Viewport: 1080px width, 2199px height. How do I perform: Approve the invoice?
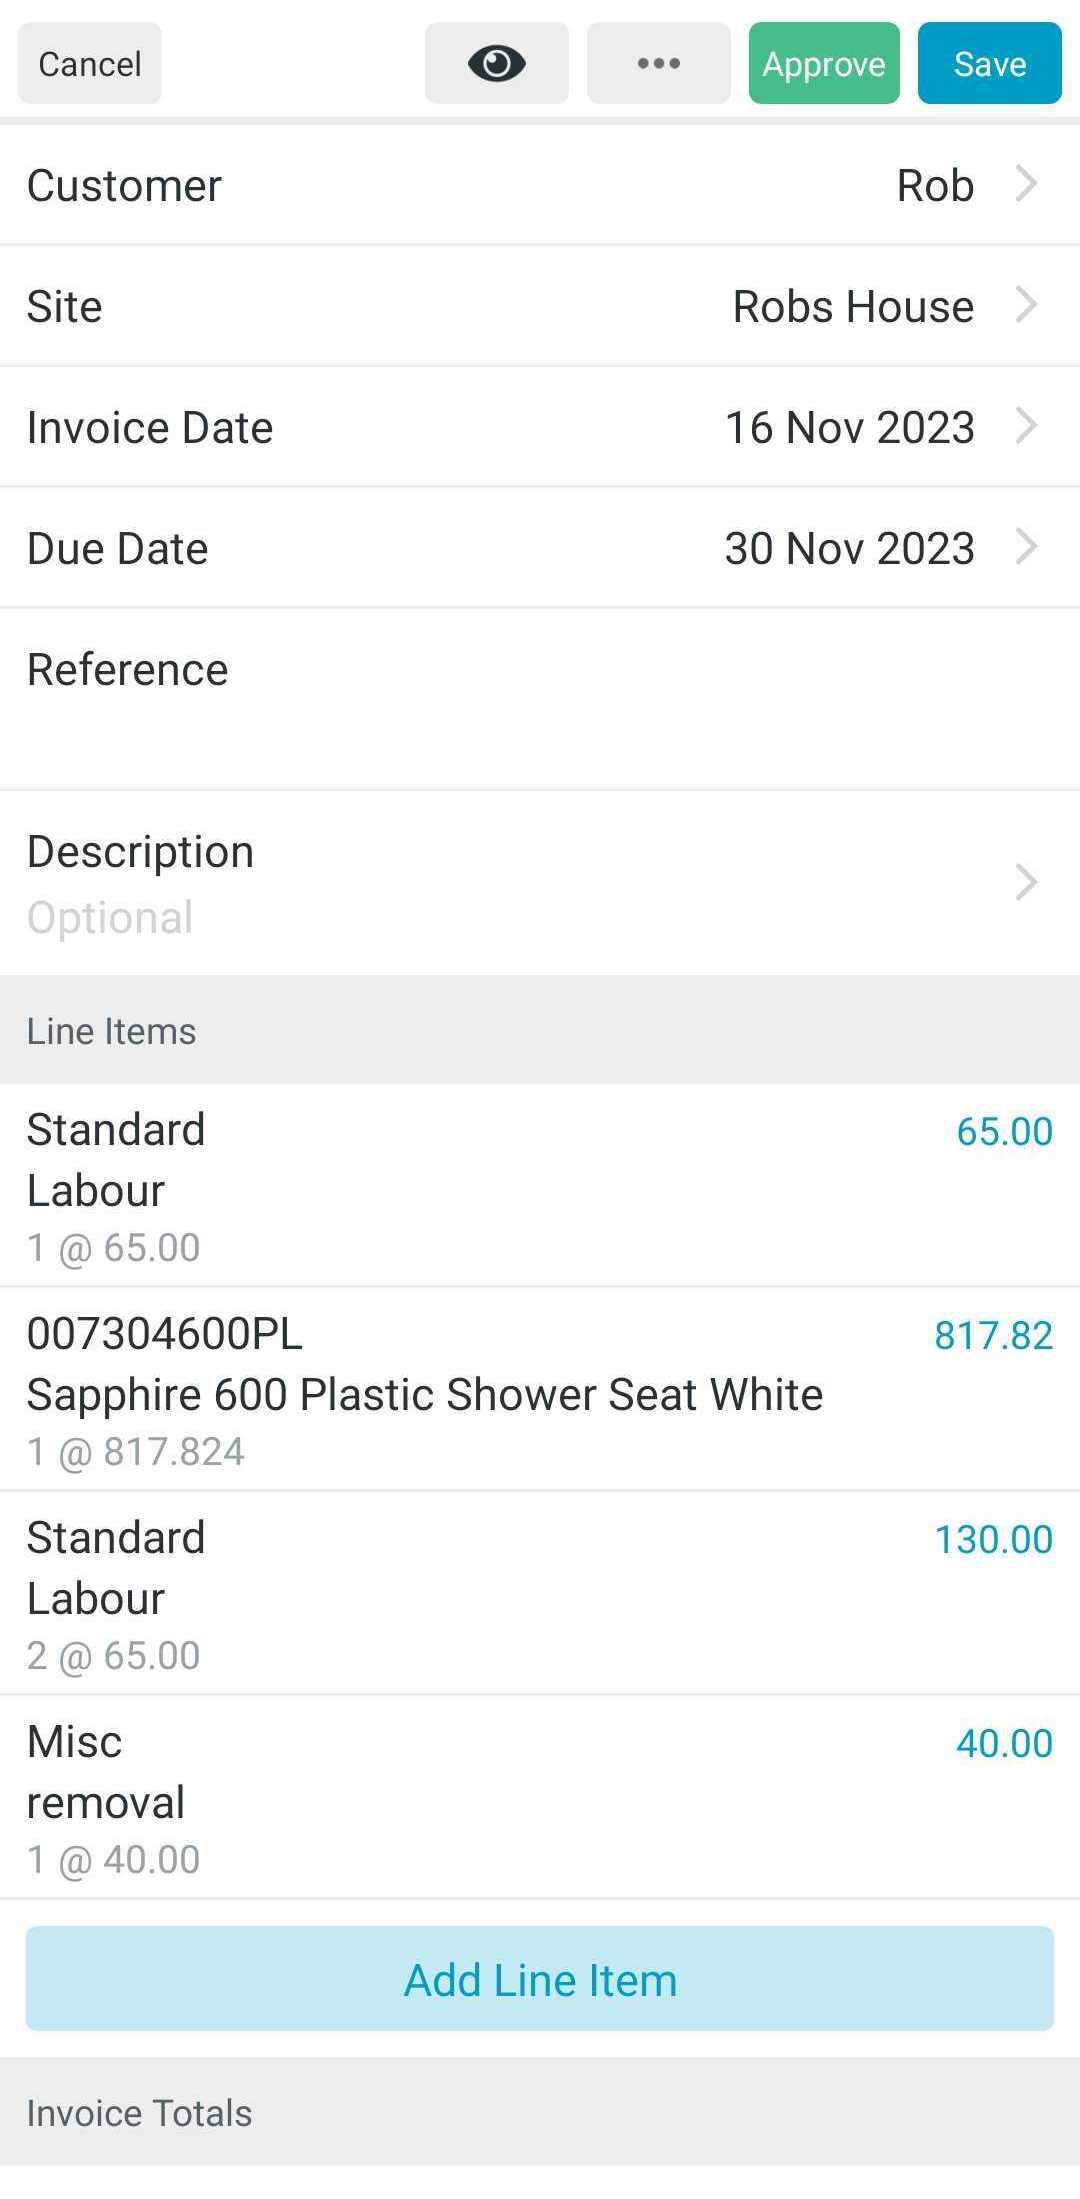pyautogui.click(x=824, y=63)
